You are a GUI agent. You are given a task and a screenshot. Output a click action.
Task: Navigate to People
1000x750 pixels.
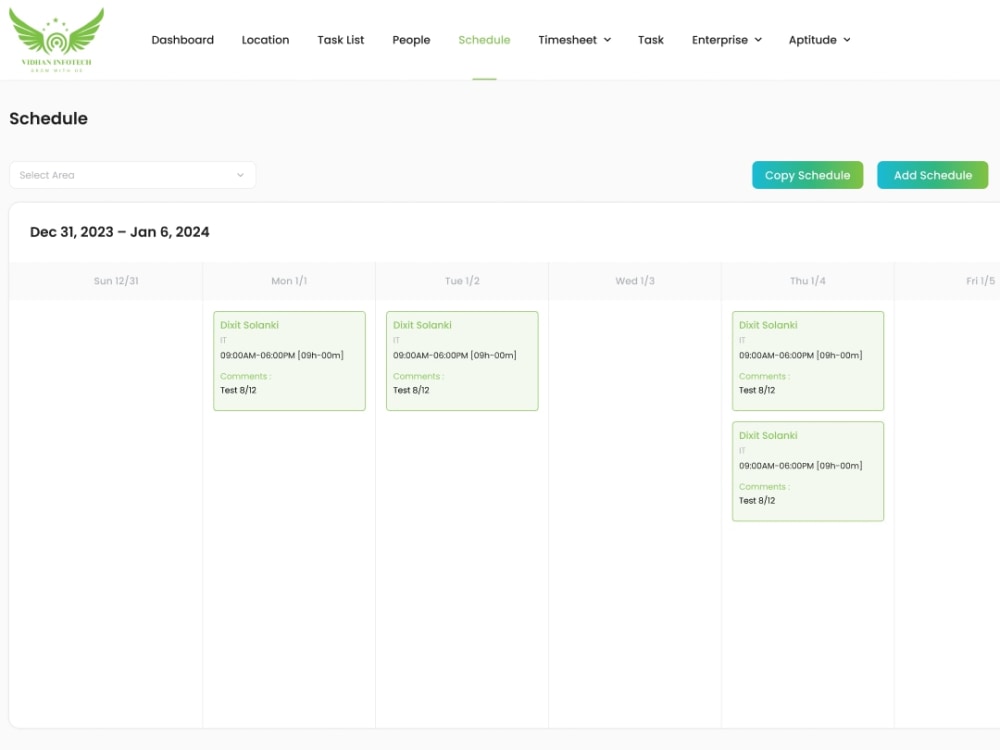(x=411, y=40)
